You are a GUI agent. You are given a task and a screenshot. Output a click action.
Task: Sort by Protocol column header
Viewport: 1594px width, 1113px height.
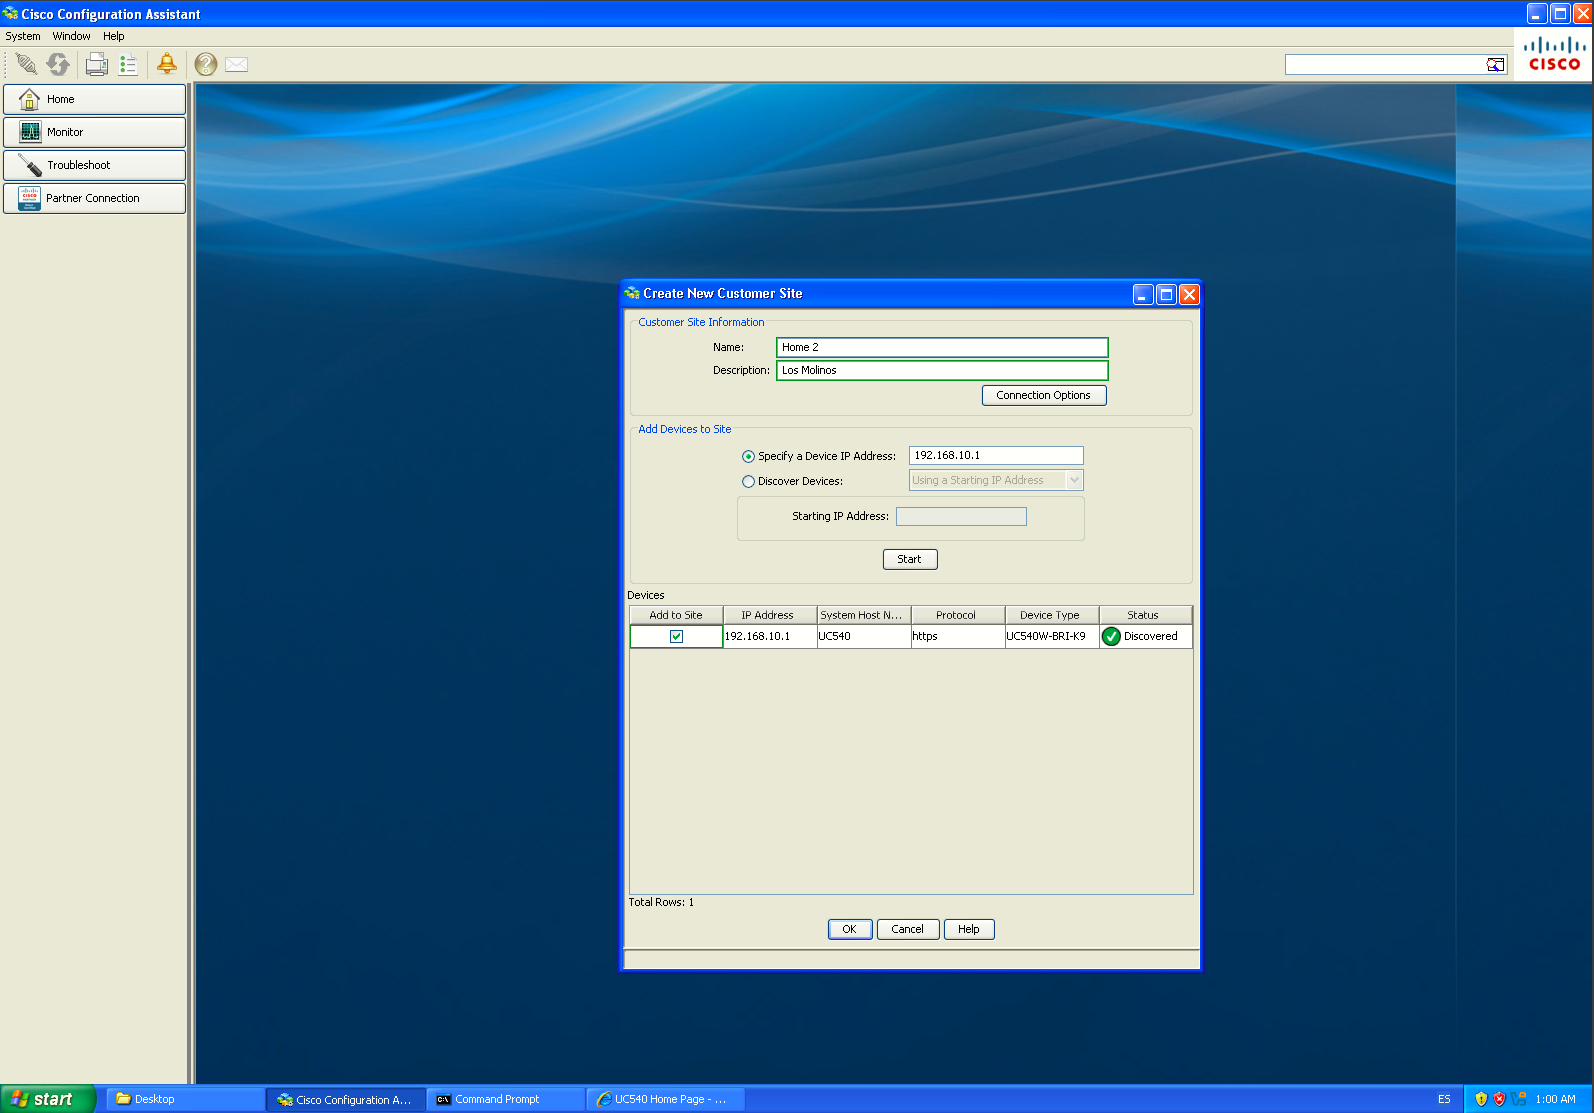(x=956, y=615)
